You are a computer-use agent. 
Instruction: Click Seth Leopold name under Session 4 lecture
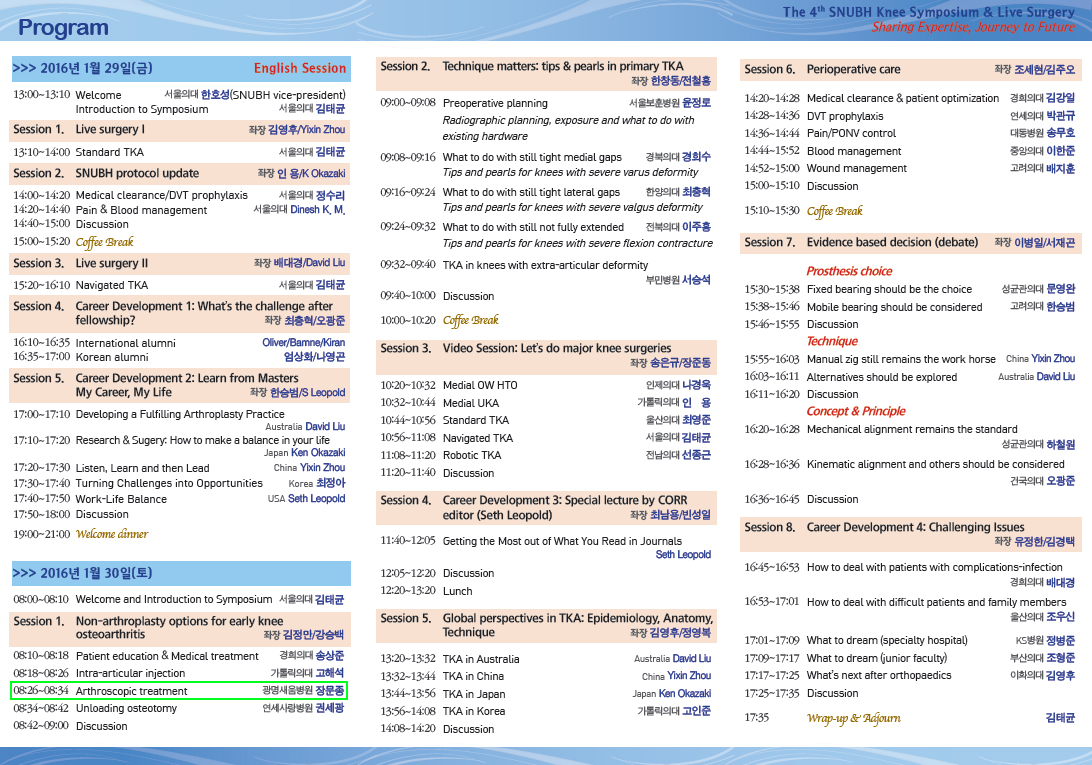(683, 555)
